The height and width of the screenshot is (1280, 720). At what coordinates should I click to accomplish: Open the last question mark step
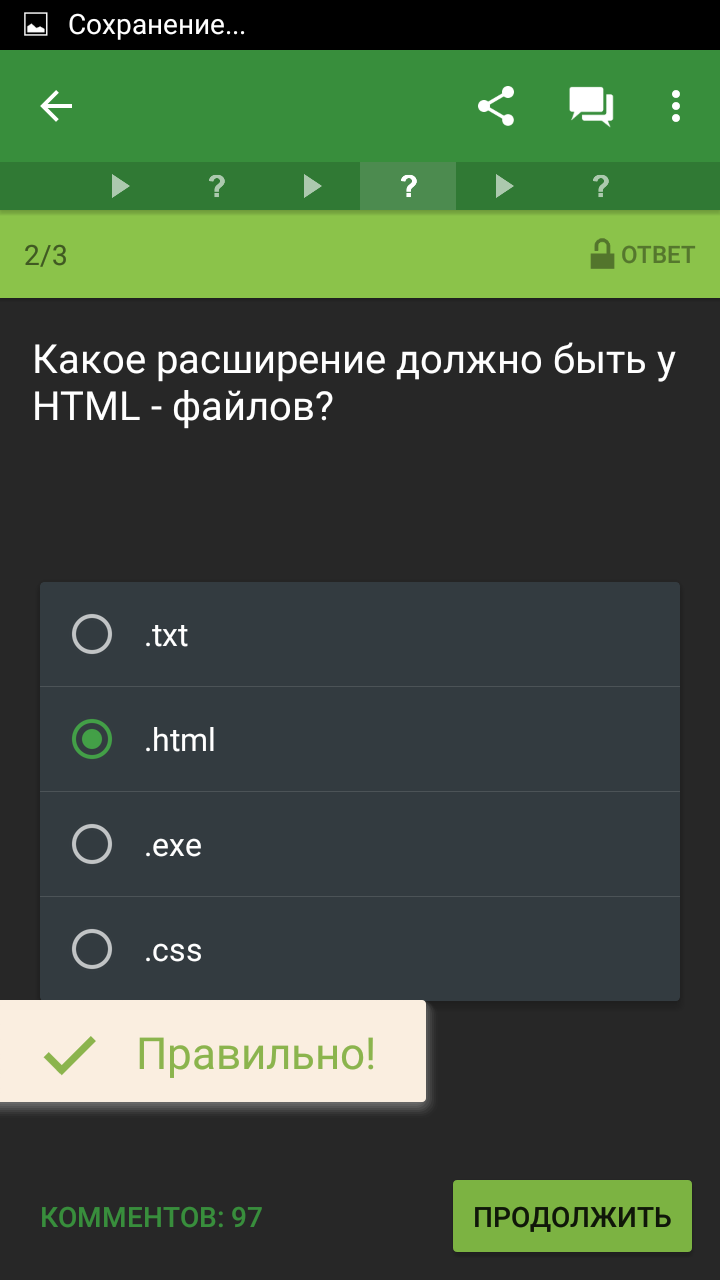(600, 186)
